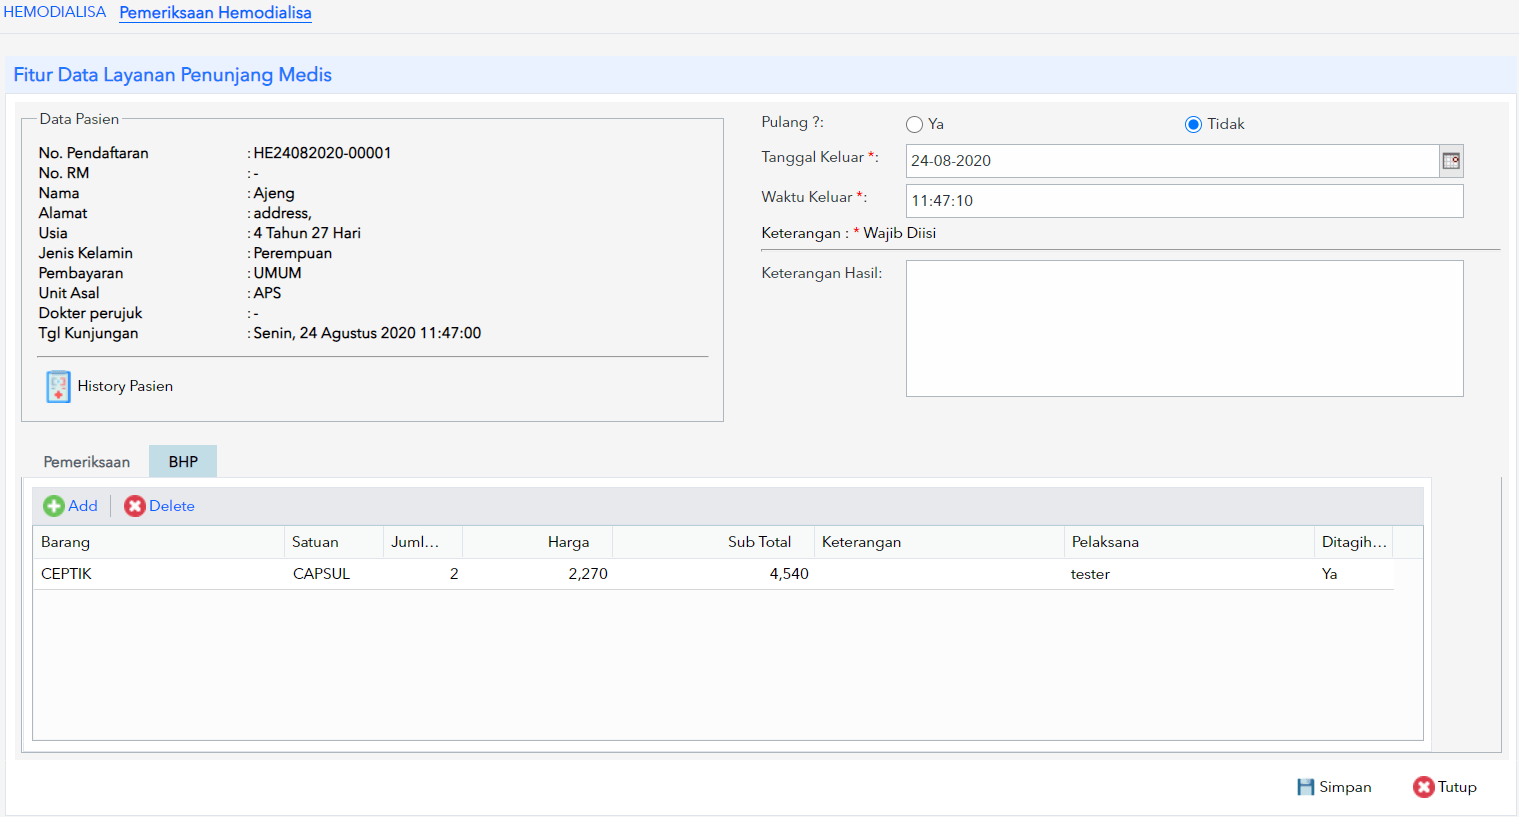Open the History Pasien link
This screenshot has height=817, width=1519.
pyautogui.click(x=125, y=386)
